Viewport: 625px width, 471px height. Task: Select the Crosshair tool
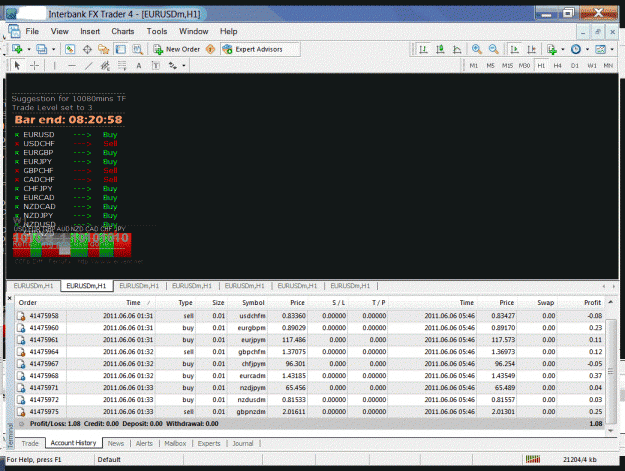pyautogui.click(x=35, y=66)
